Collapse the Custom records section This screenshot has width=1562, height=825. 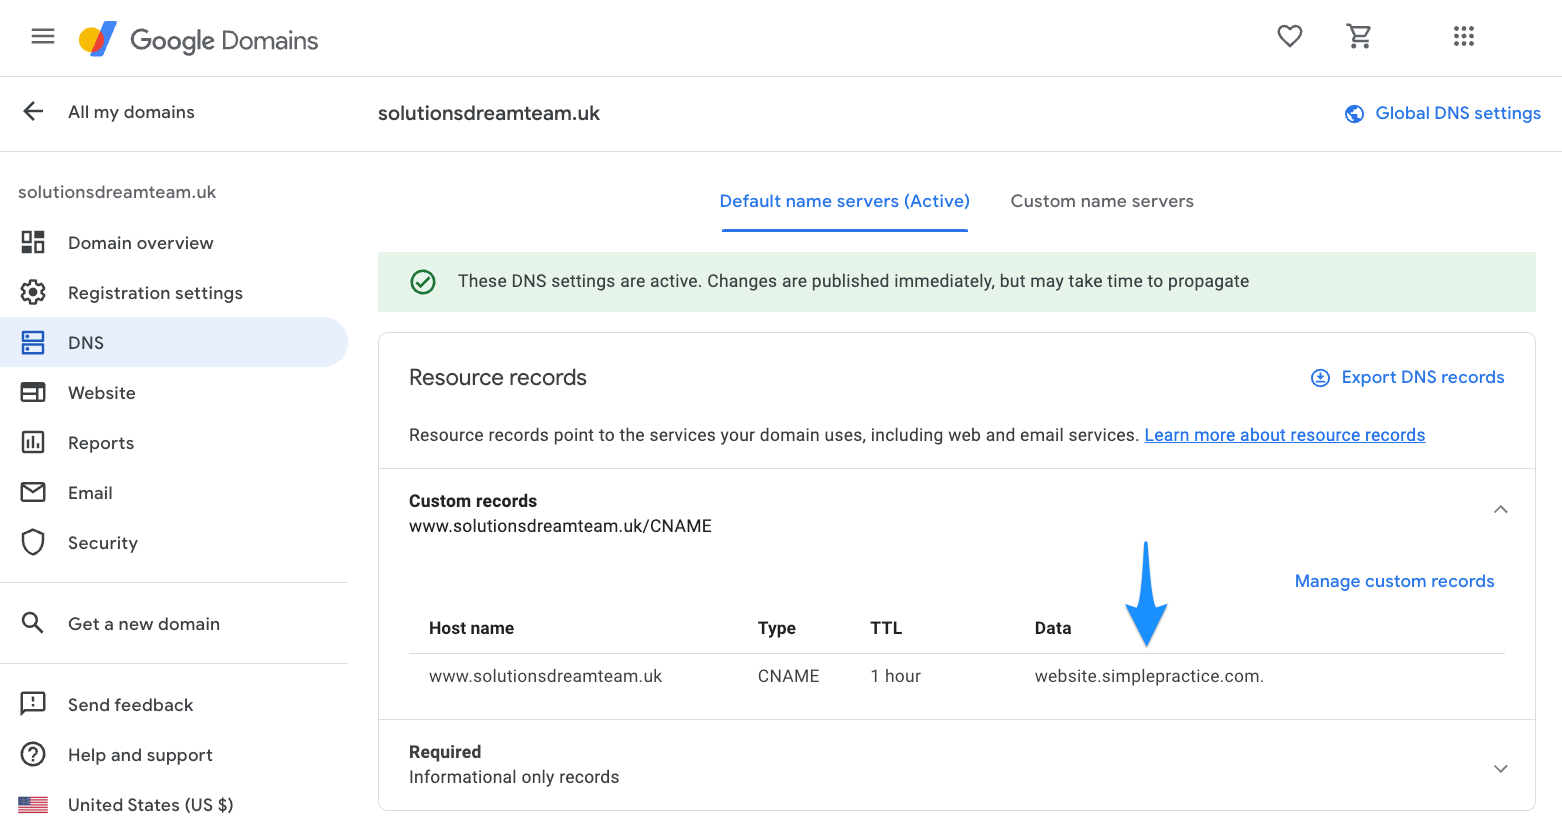(1500, 509)
